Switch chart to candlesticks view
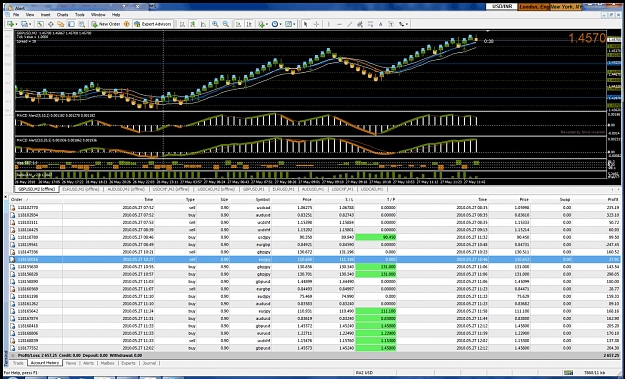This screenshot has height=379, width=625. point(193,24)
